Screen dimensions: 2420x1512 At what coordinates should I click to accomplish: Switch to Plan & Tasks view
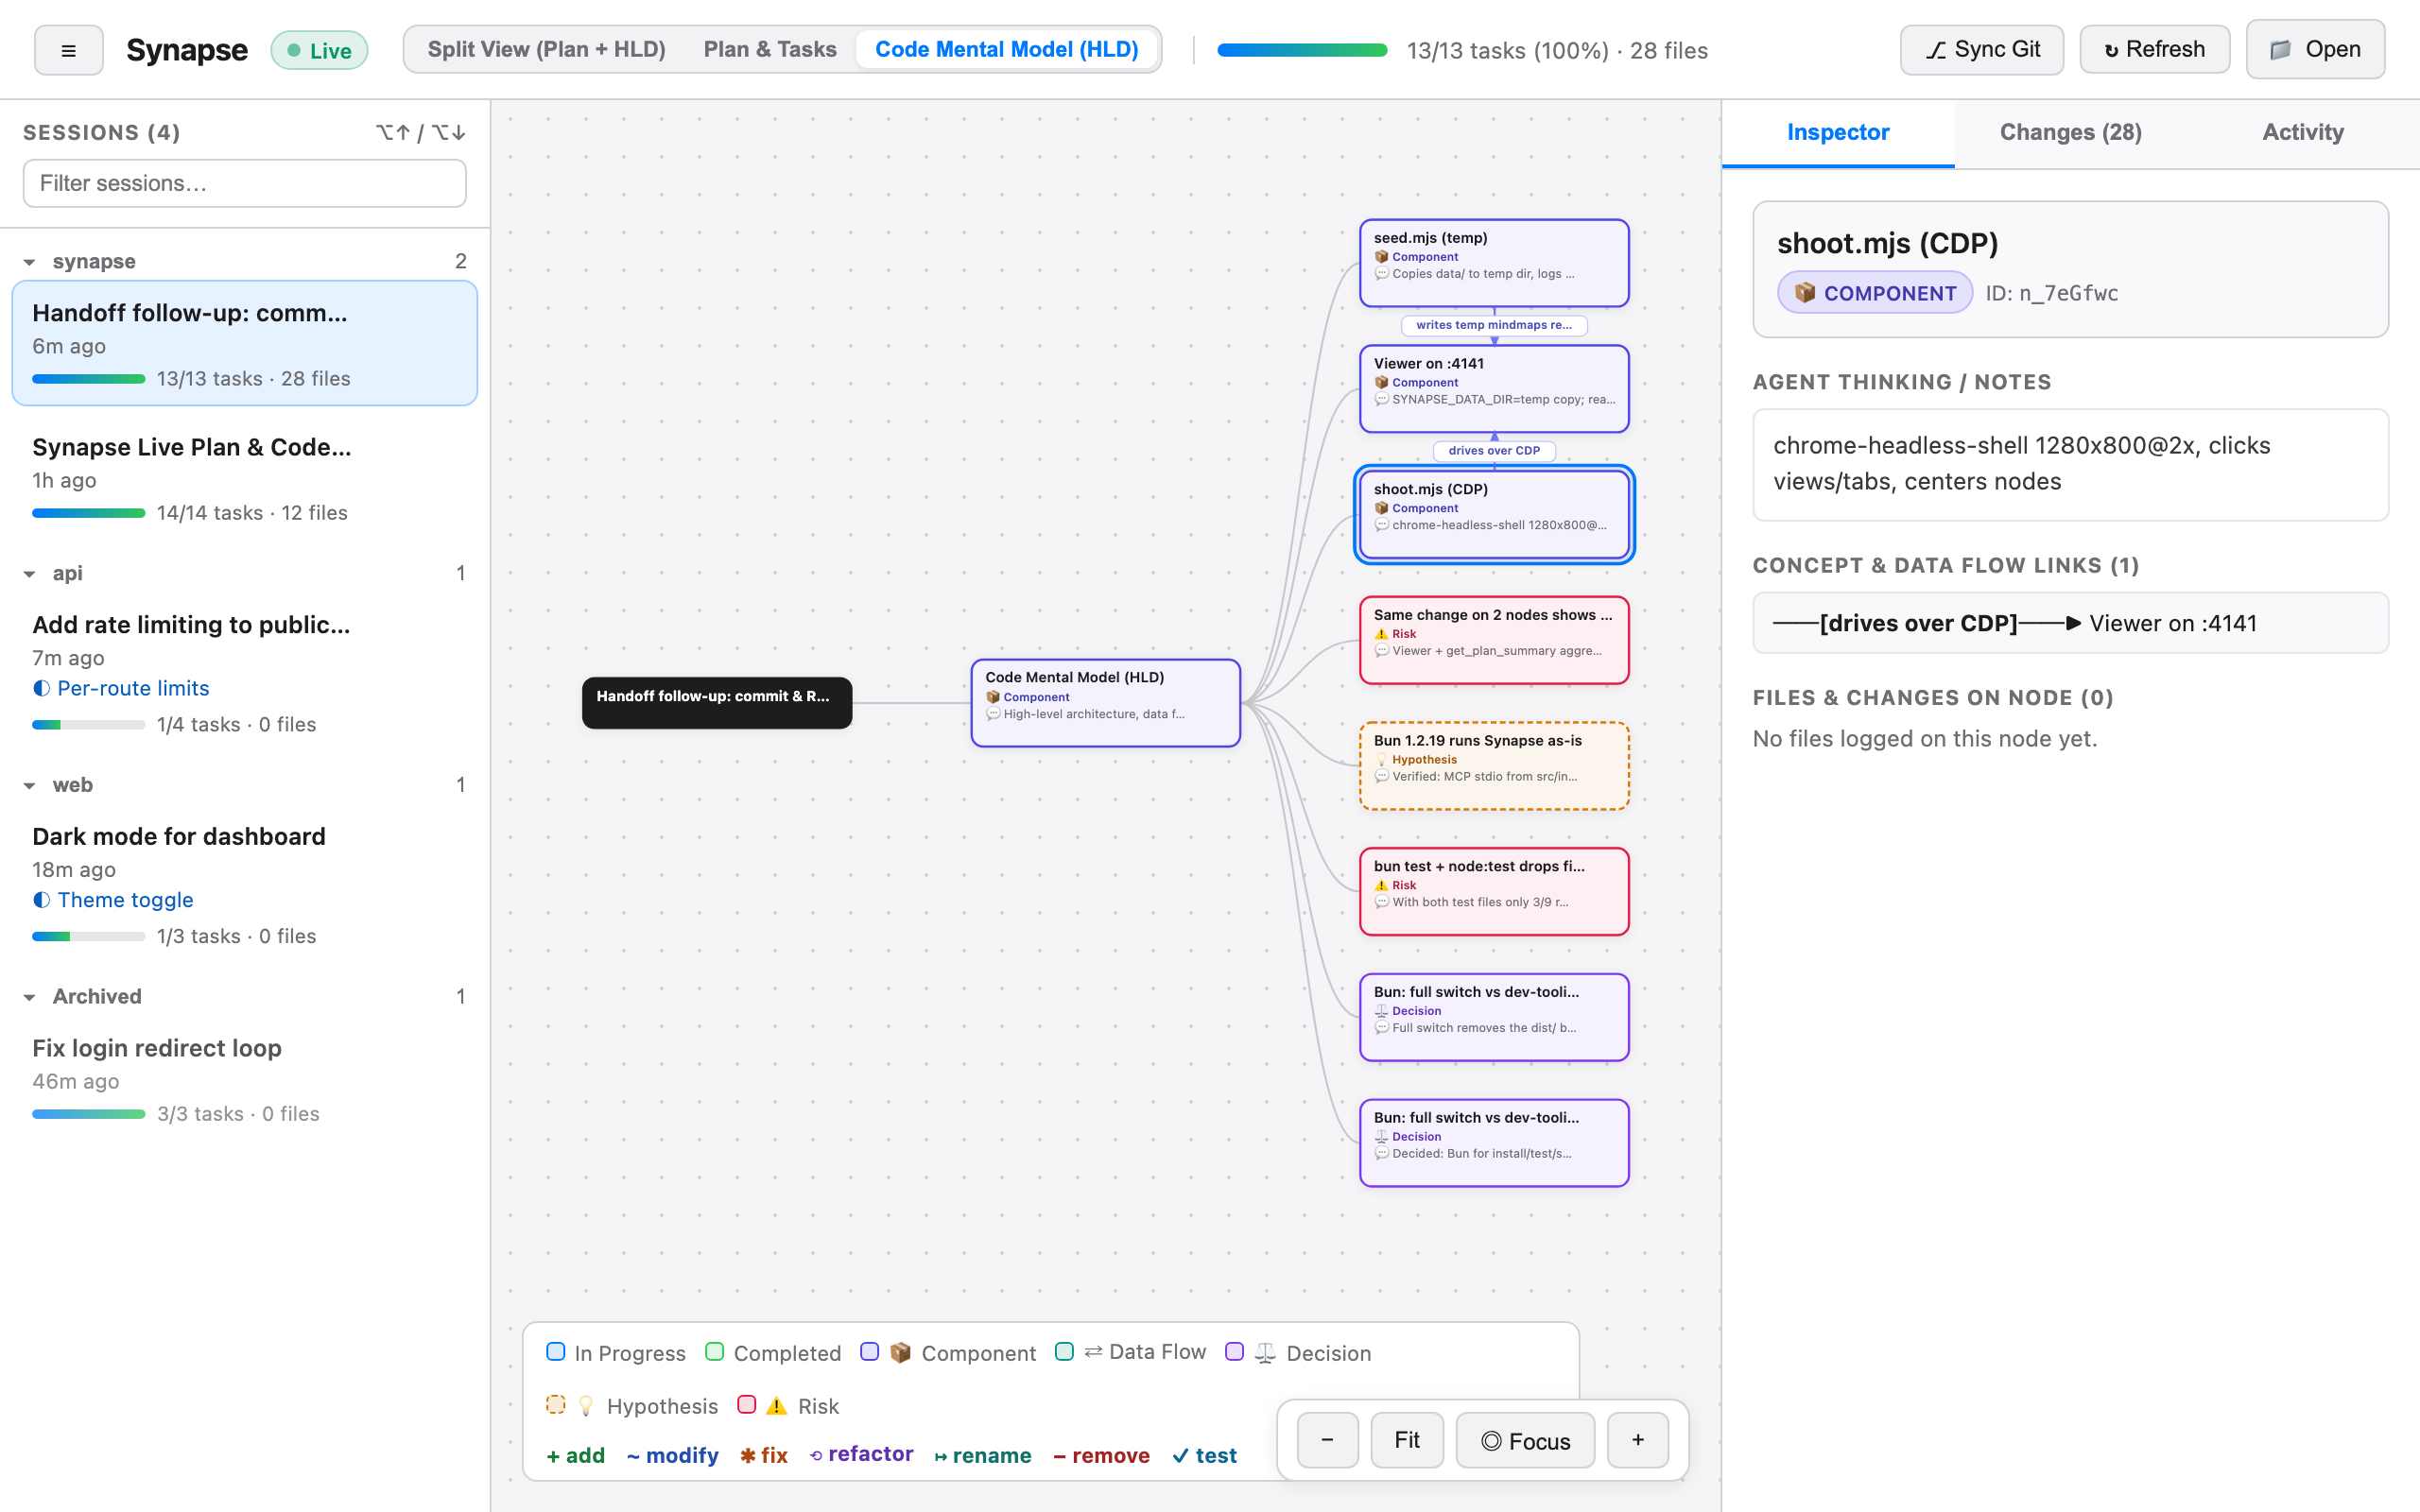coord(770,49)
